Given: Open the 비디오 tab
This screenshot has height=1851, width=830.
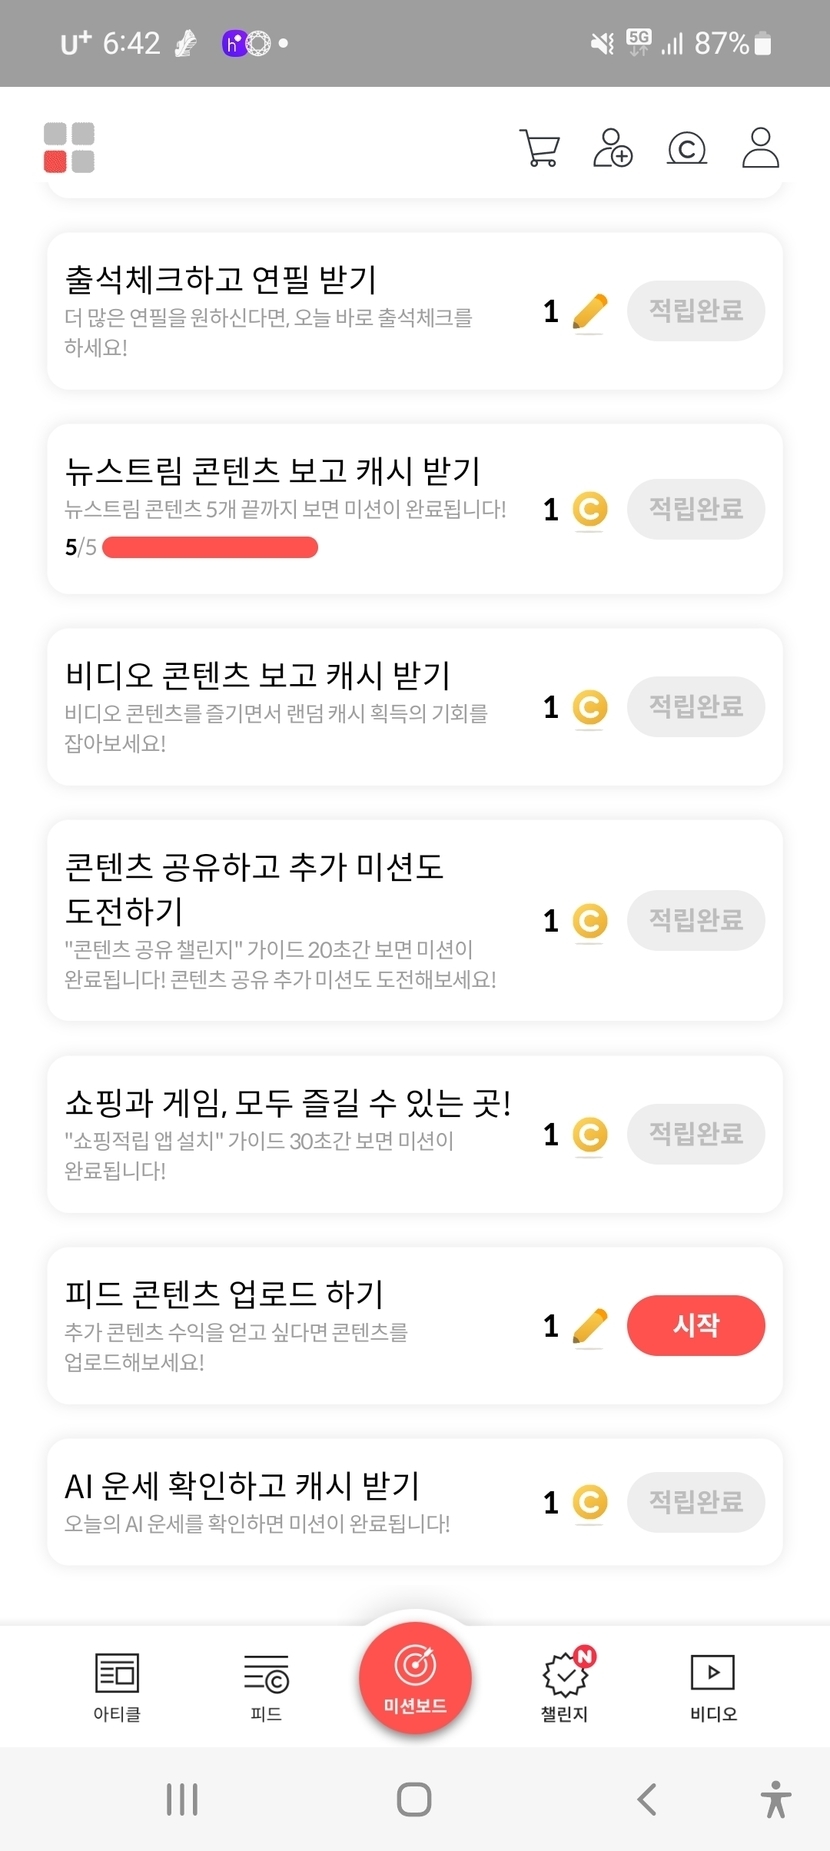Looking at the screenshot, I should pos(713,1686).
